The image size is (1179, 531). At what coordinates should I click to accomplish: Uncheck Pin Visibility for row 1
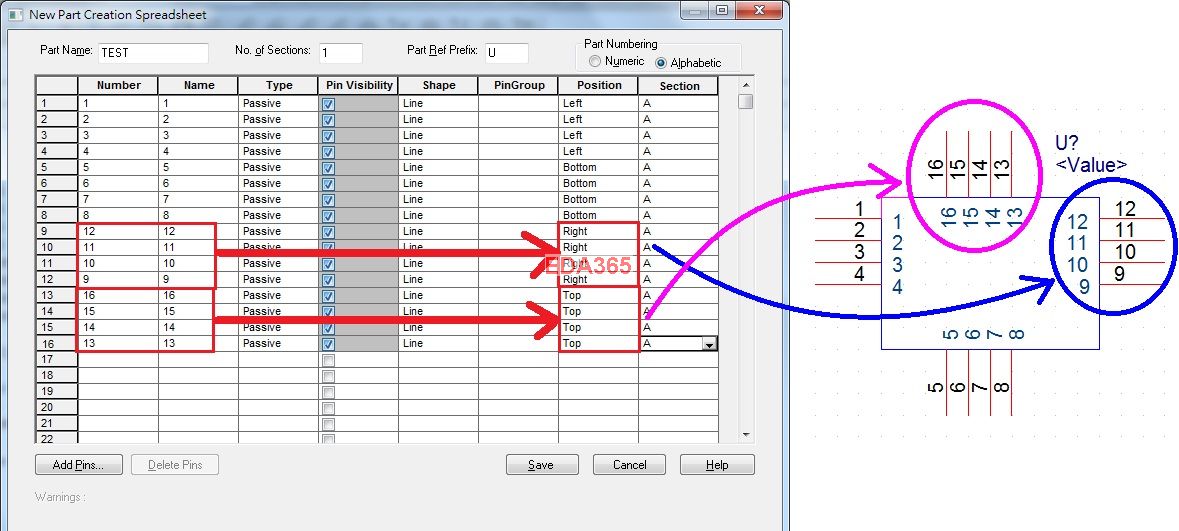[x=329, y=104]
